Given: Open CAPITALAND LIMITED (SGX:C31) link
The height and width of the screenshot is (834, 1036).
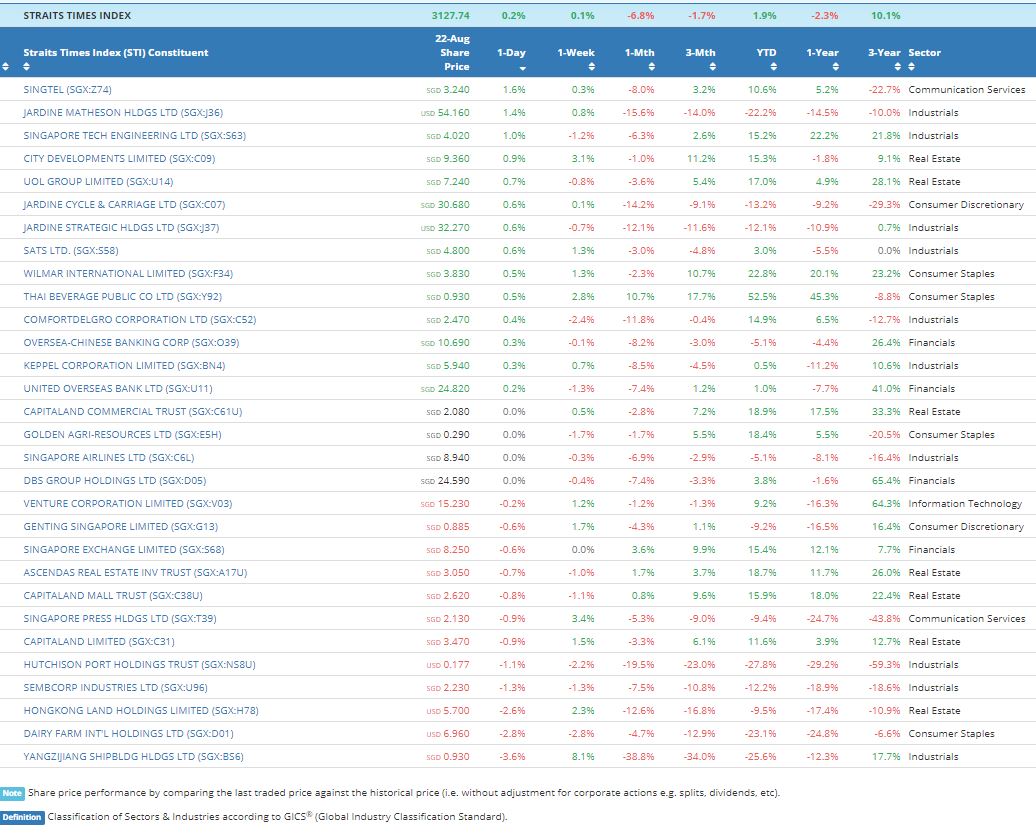Looking at the screenshot, I should pyautogui.click(x=98, y=641).
